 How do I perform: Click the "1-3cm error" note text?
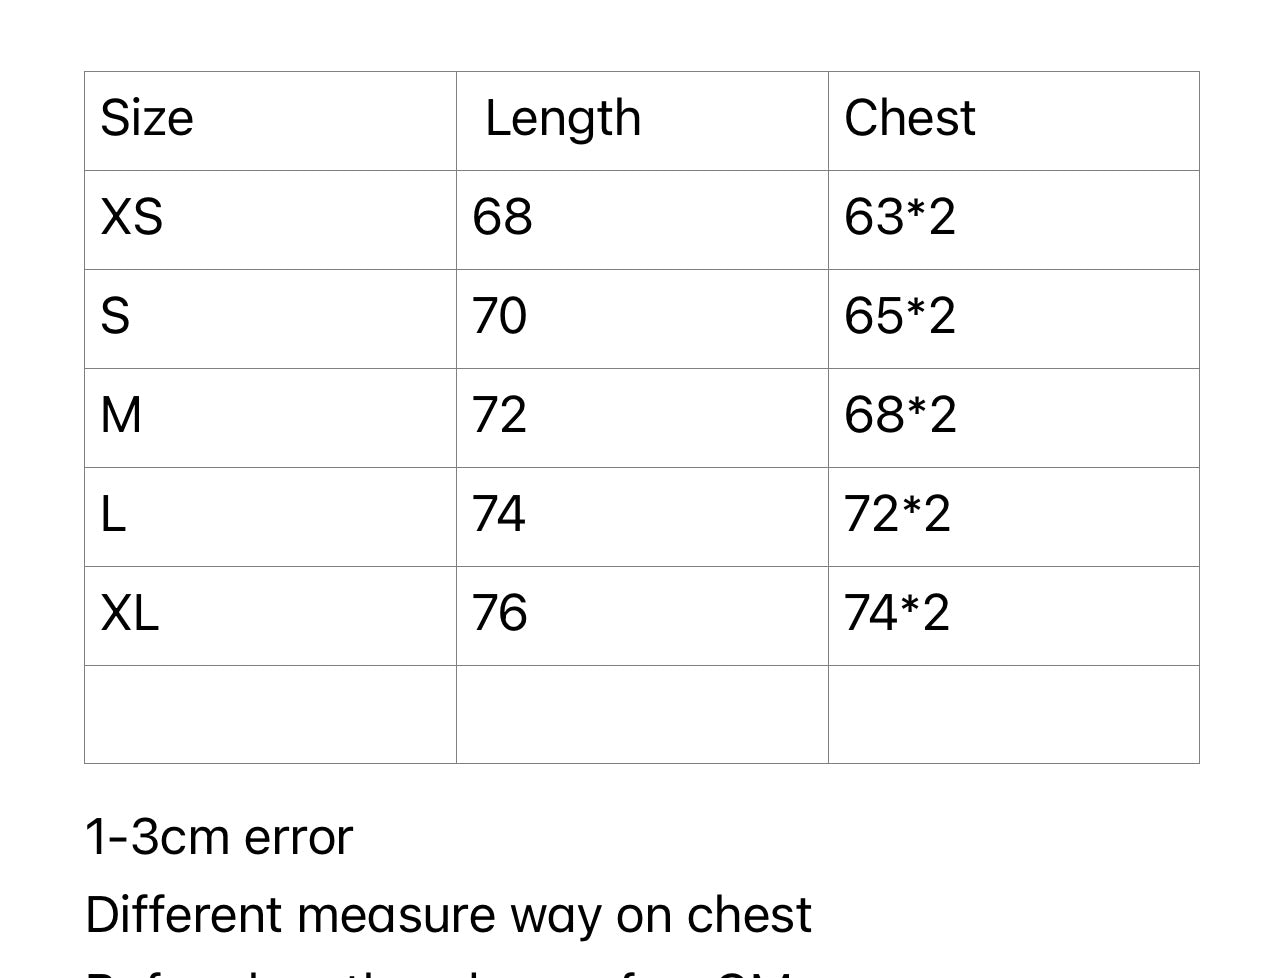coord(219,837)
